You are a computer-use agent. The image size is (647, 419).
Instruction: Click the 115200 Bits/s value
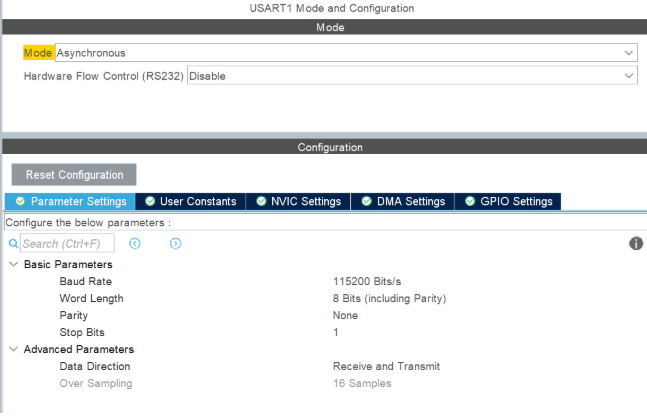click(367, 282)
